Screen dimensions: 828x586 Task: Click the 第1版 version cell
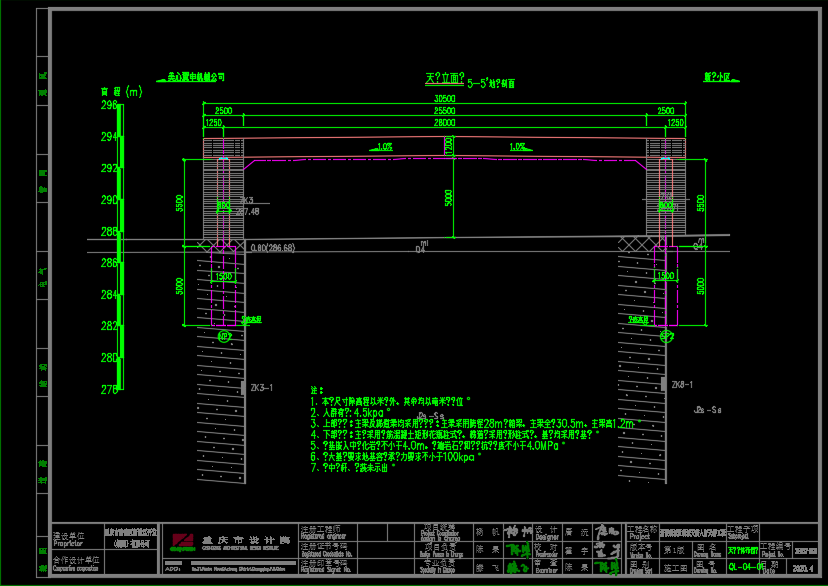click(x=674, y=550)
